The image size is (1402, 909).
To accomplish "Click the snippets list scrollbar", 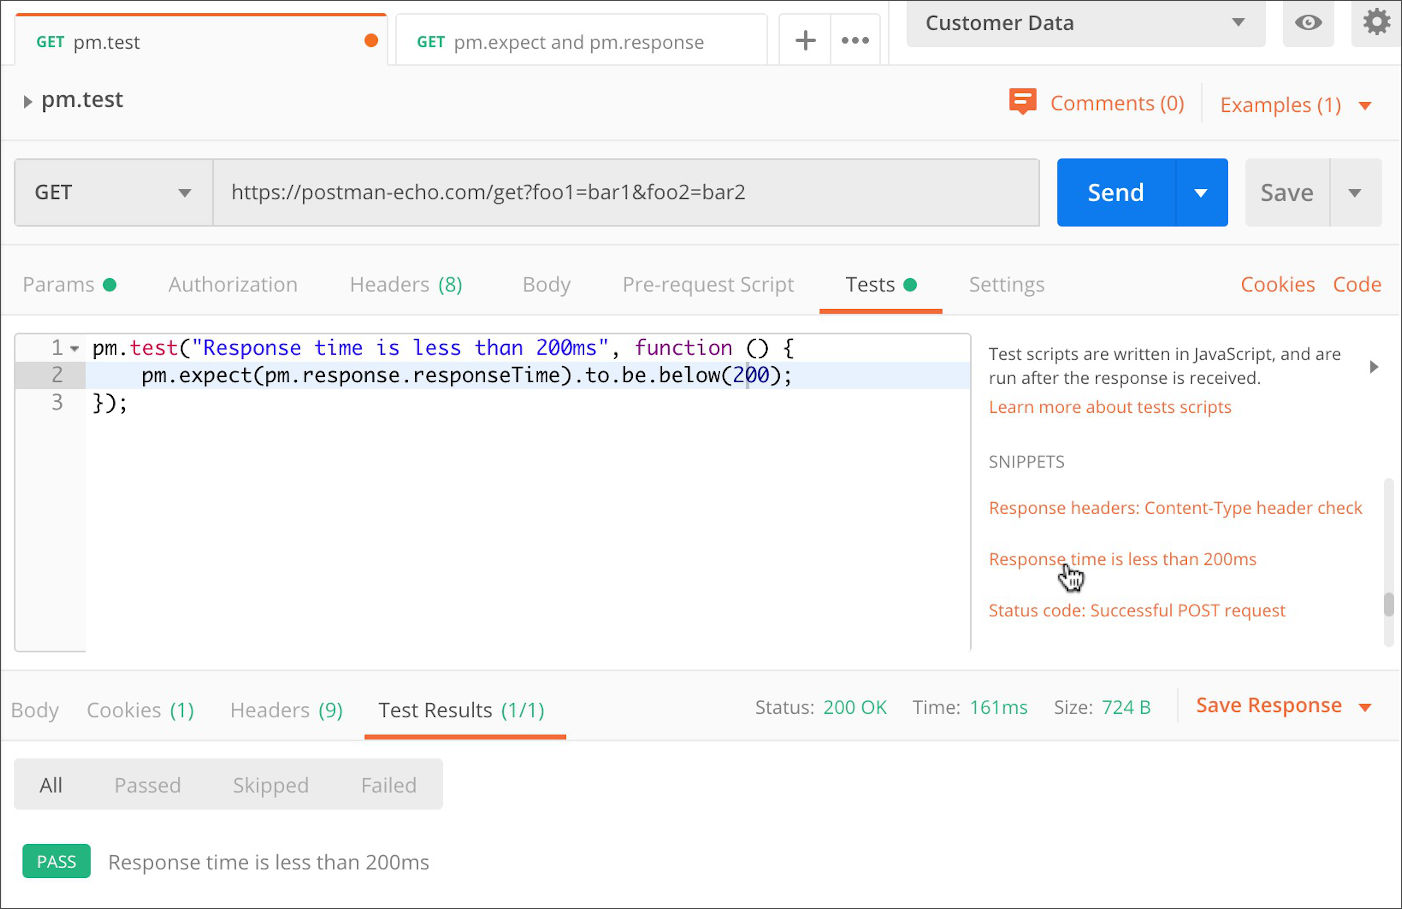I will point(1389,604).
